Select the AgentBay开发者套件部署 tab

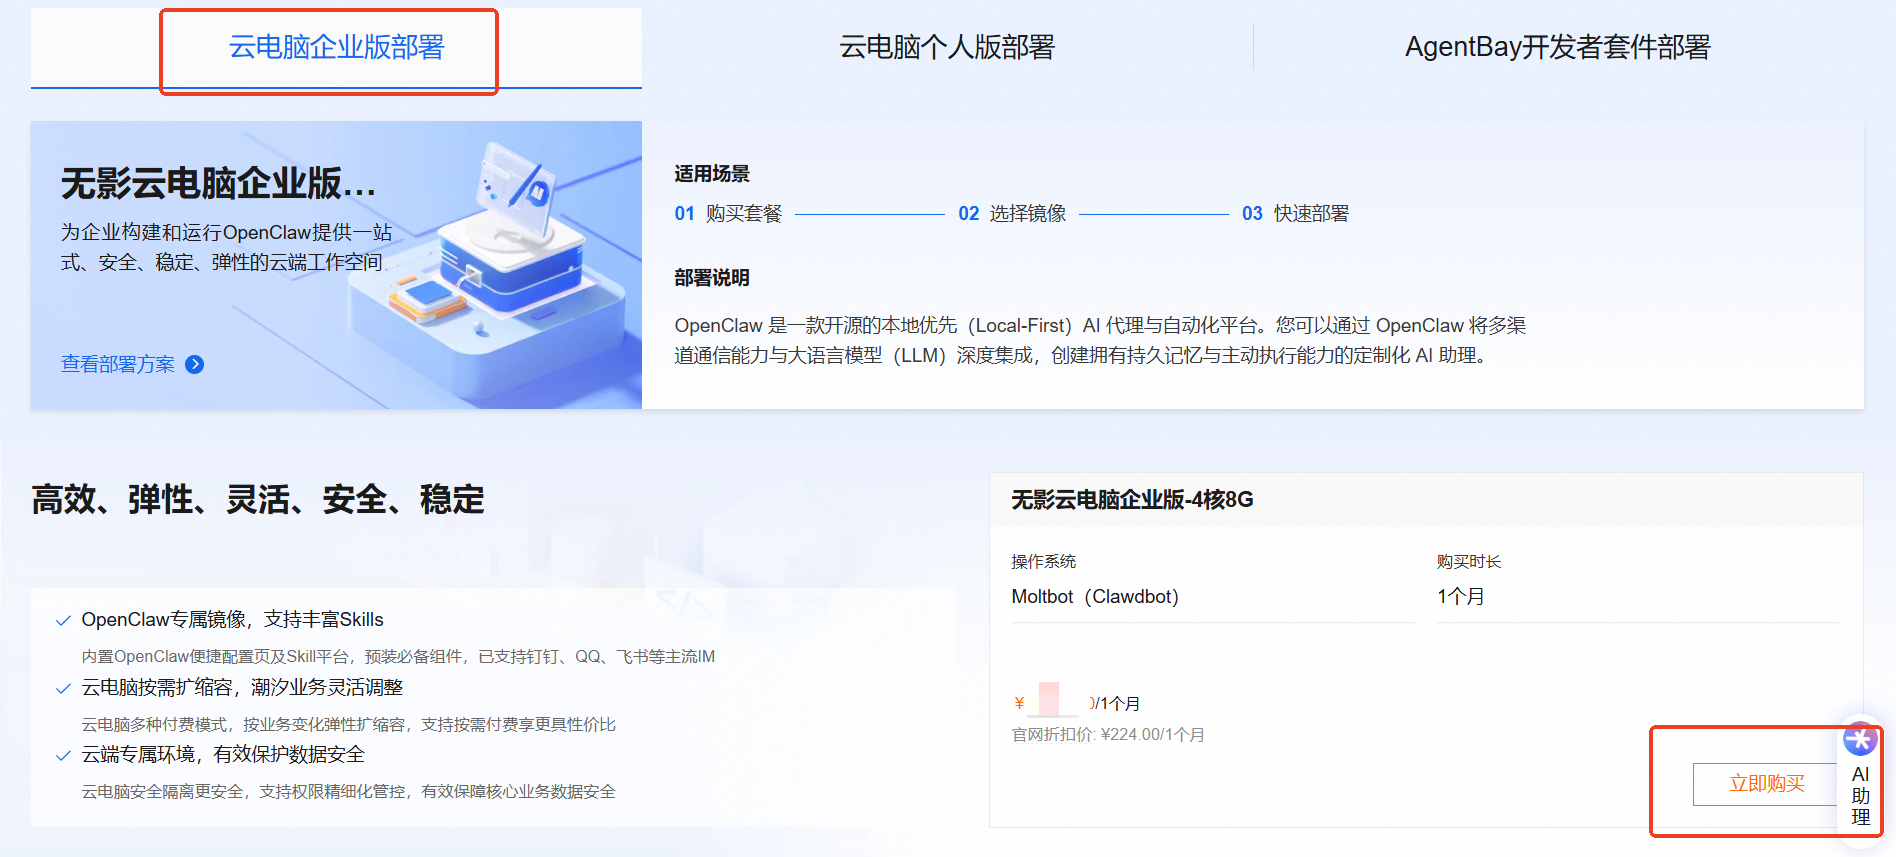click(x=1557, y=47)
